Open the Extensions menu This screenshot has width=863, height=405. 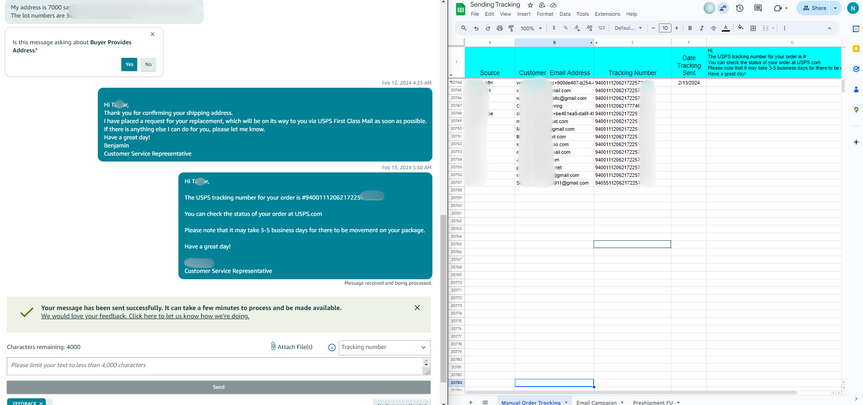(x=608, y=14)
